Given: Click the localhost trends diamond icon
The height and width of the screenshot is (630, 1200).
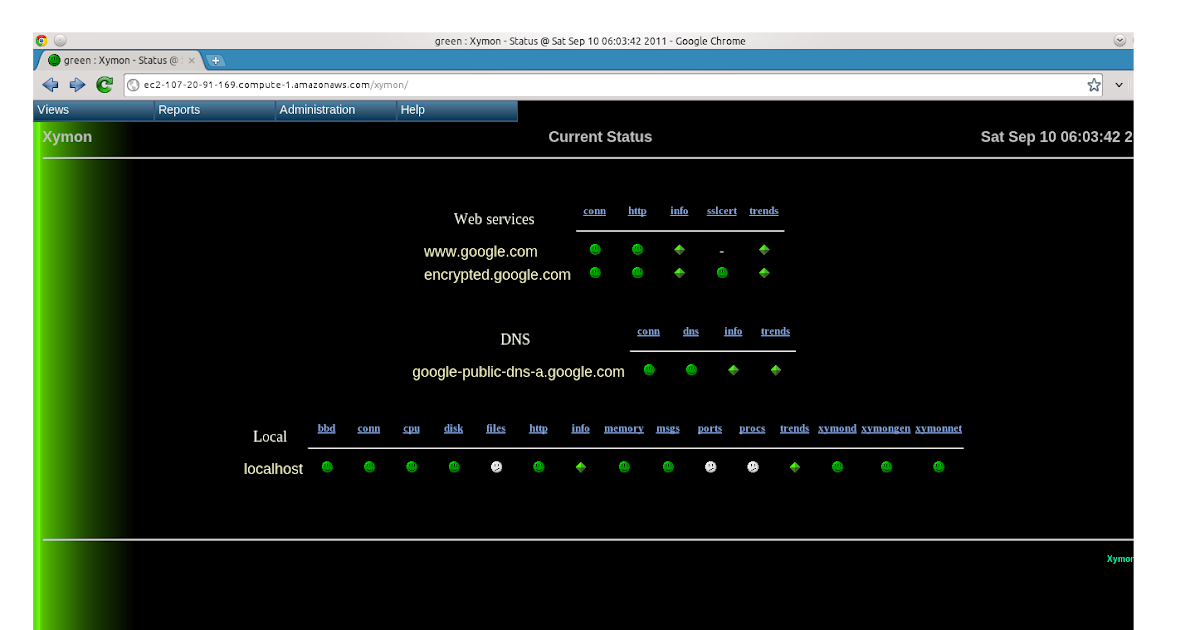Looking at the screenshot, I should (794, 466).
